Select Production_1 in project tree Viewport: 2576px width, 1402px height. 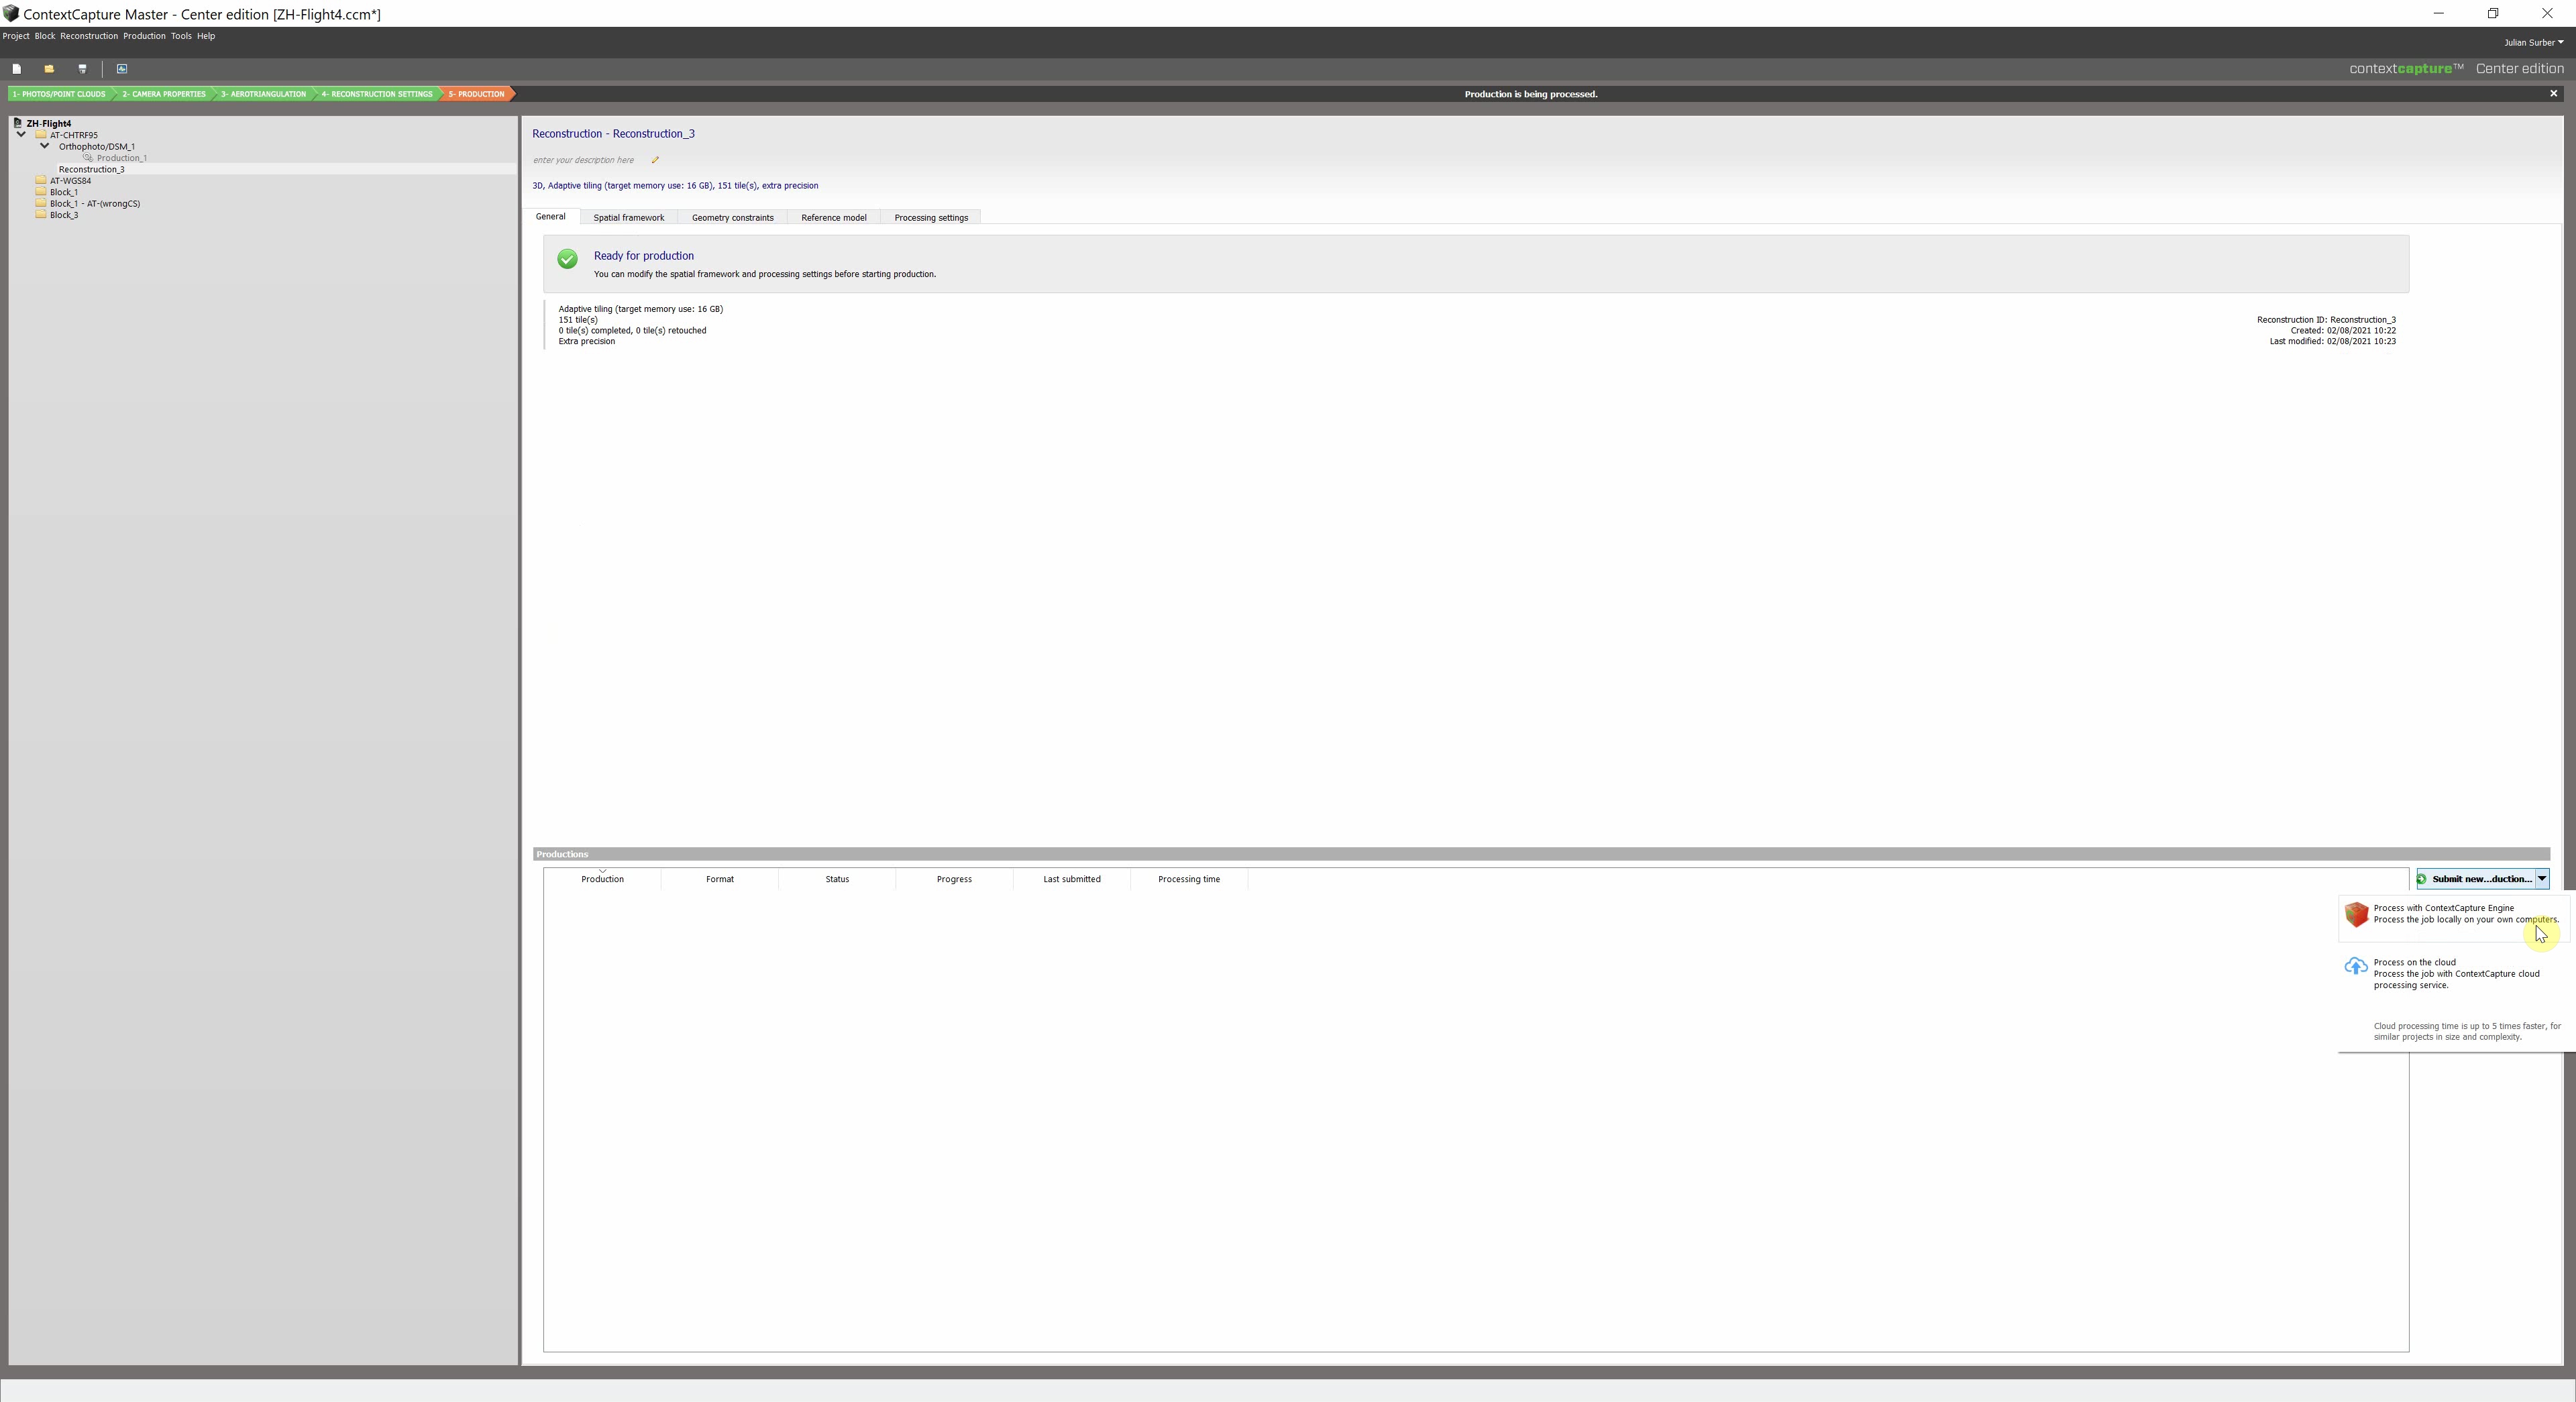click(x=122, y=158)
